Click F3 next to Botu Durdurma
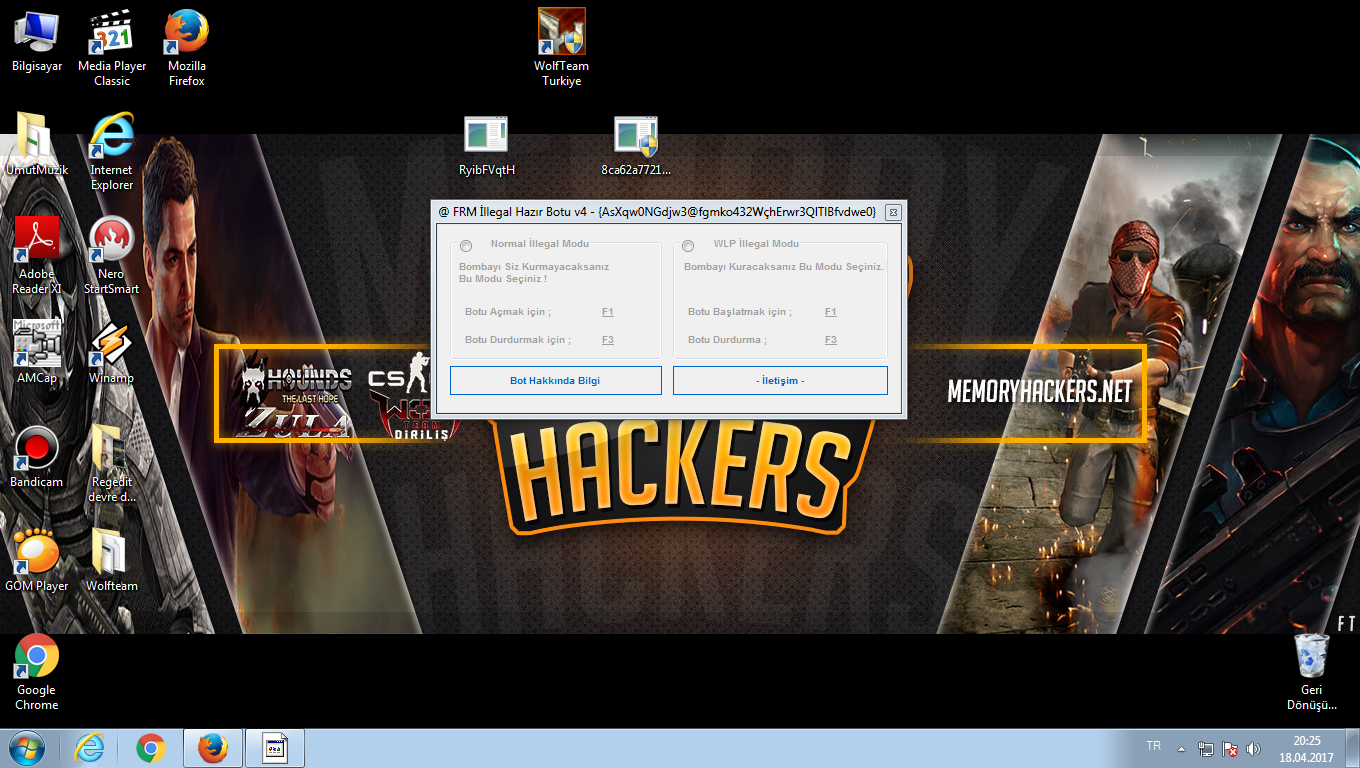The image size is (1360, 768). [831, 340]
